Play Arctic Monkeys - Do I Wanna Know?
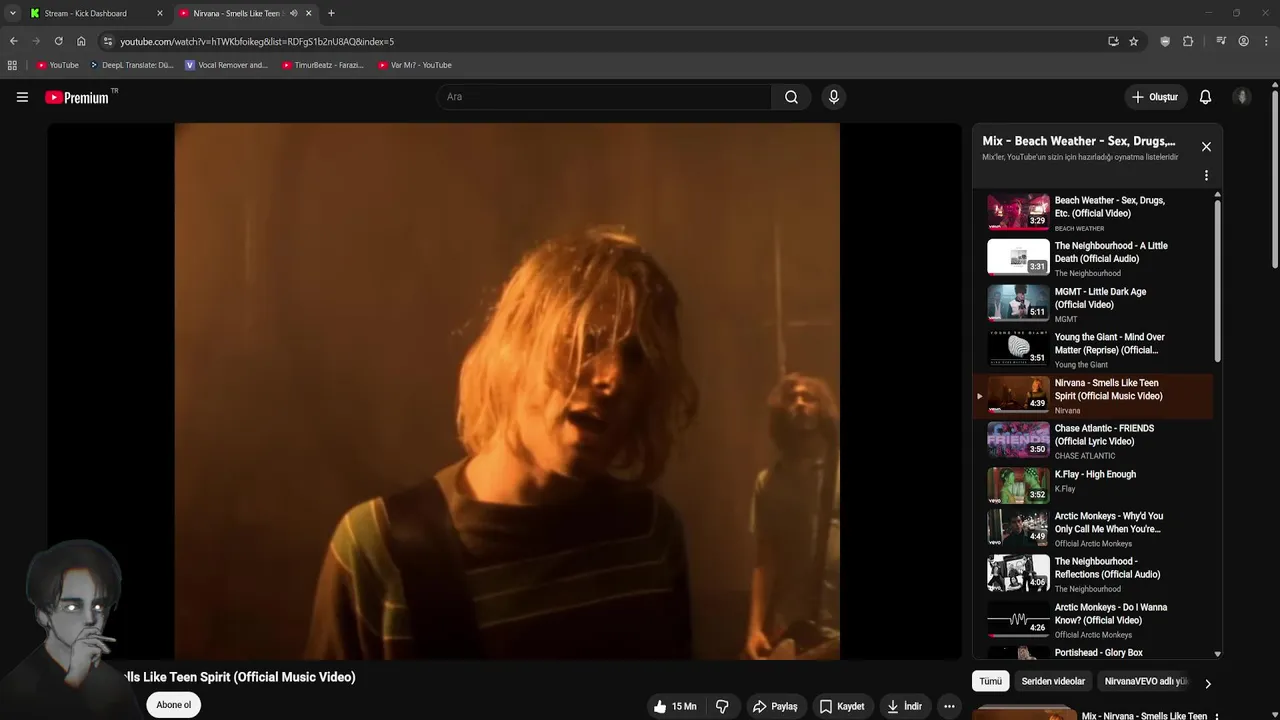1280x720 pixels. 1094,620
